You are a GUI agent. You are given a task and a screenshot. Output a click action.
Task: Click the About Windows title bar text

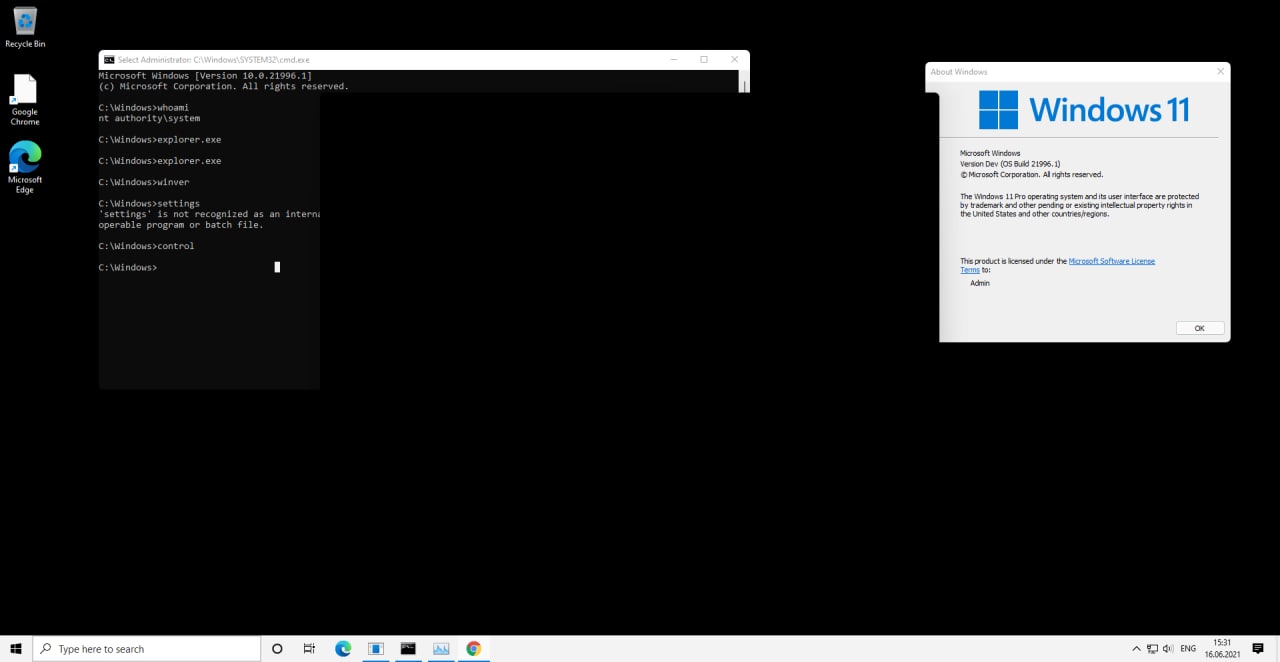(959, 72)
